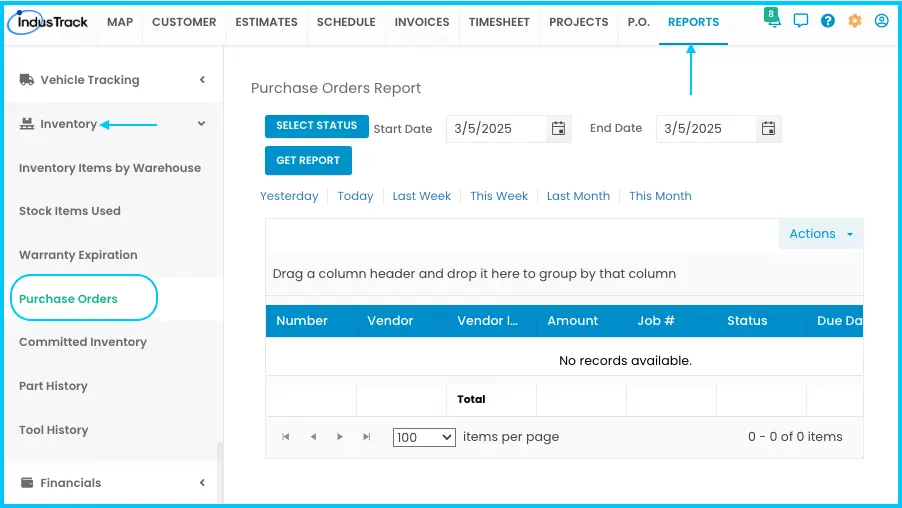Click the help question mark icon
902x508 pixels.
(x=827, y=21)
